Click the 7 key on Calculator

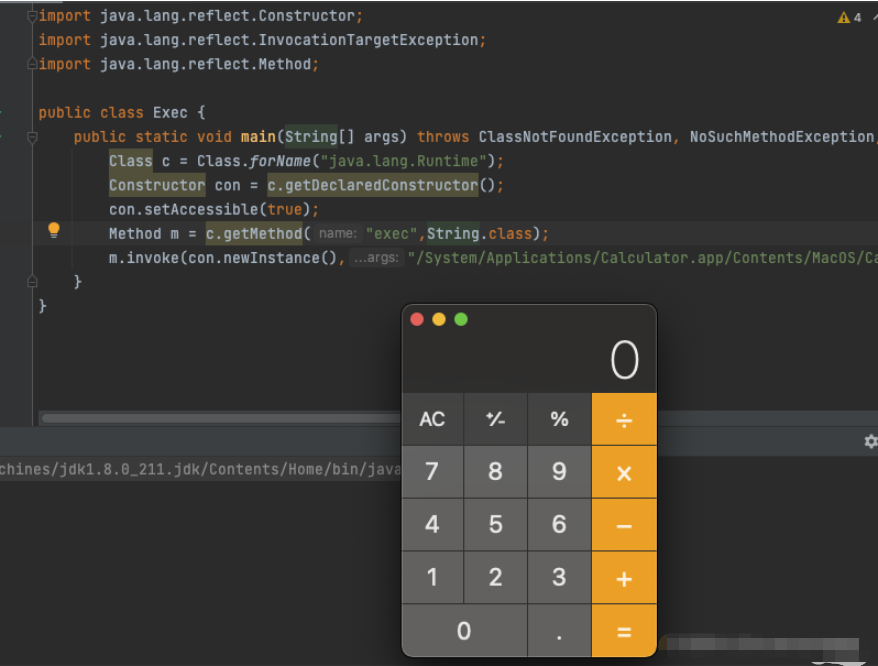(x=432, y=472)
